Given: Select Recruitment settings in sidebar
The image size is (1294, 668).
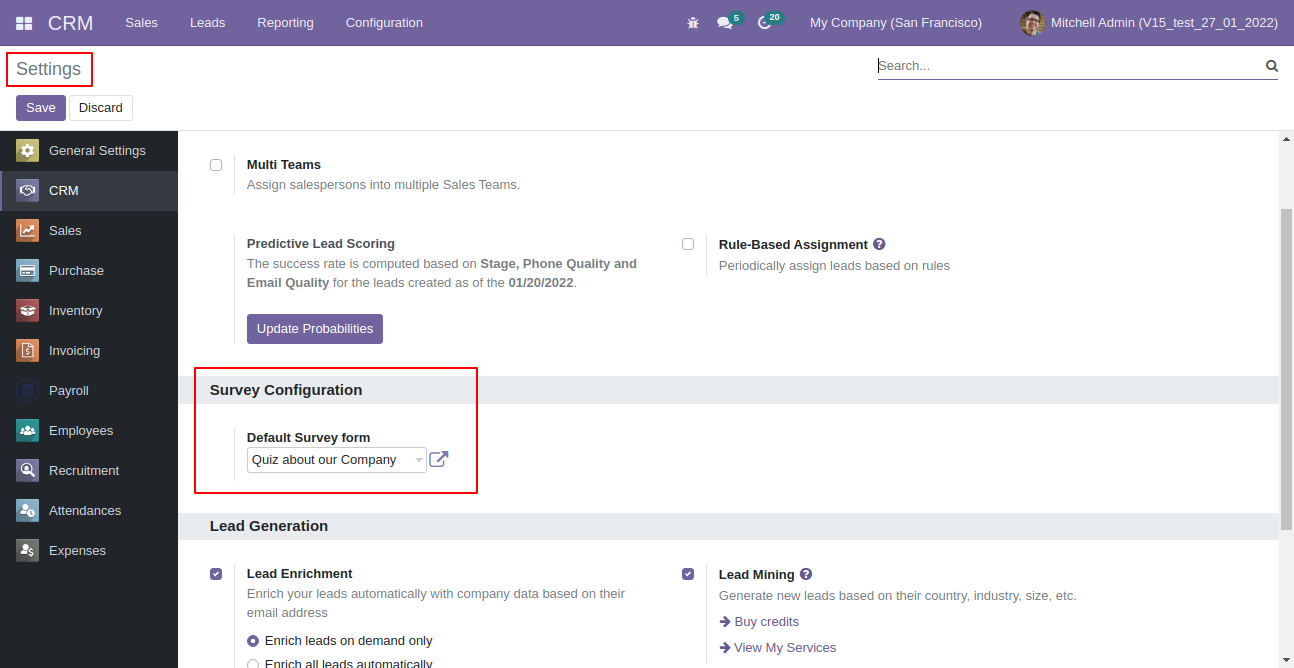Looking at the screenshot, I should (x=89, y=471).
